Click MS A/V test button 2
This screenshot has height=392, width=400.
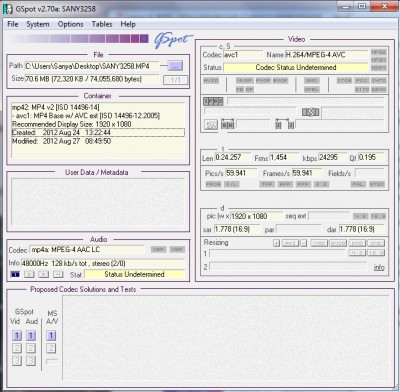(51, 348)
